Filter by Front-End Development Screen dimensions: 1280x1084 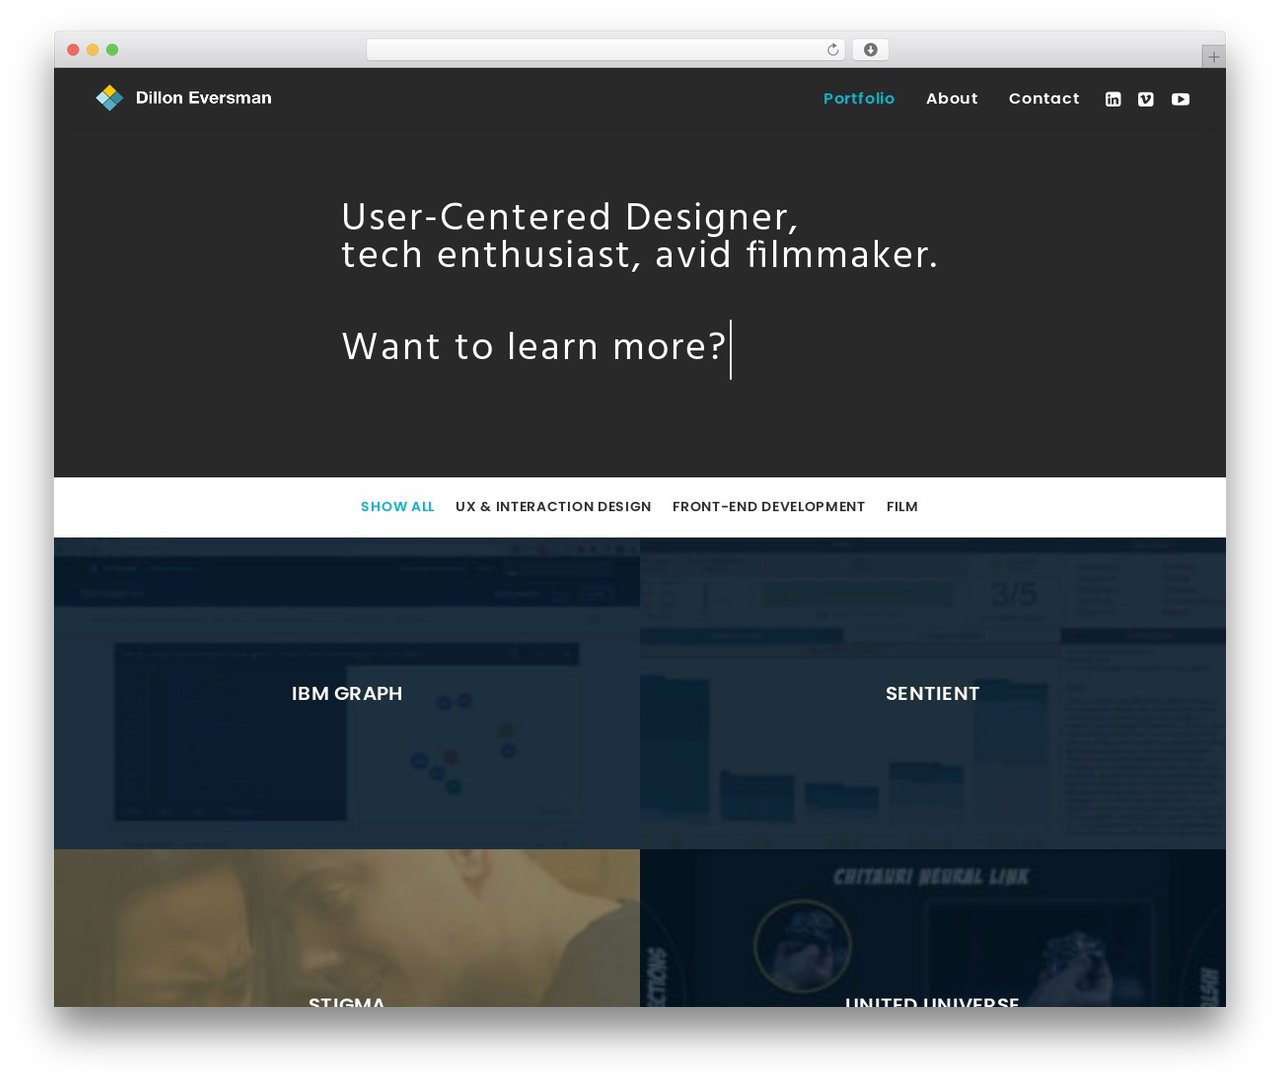pyautogui.click(x=769, y=507)
